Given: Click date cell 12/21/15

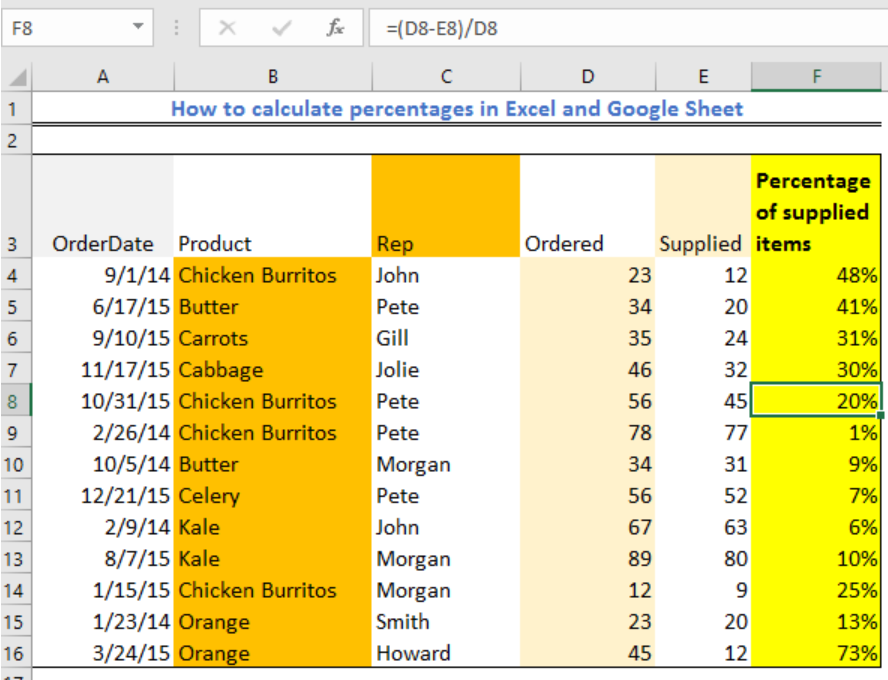Looking at the screenshot, I should pyautogui.click(x=103, y=496).
